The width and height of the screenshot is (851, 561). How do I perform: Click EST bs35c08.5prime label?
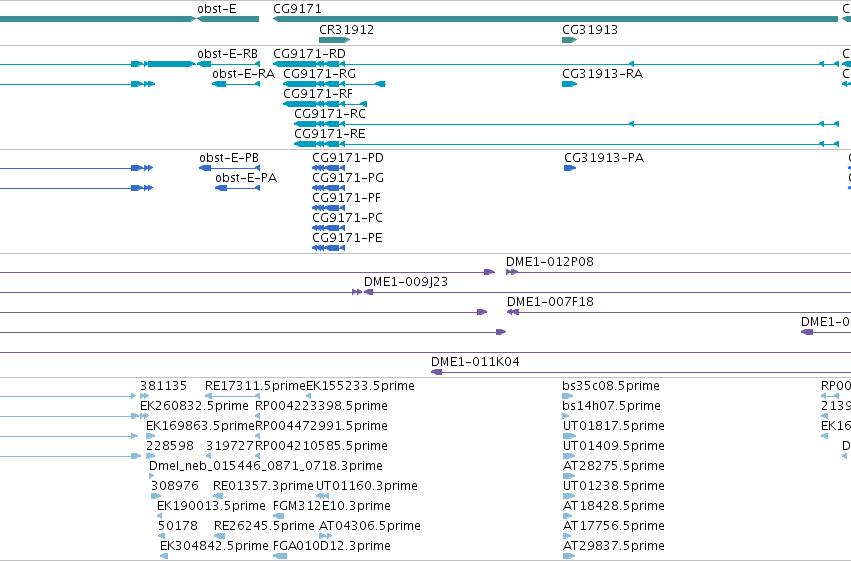tap(611, 386)
